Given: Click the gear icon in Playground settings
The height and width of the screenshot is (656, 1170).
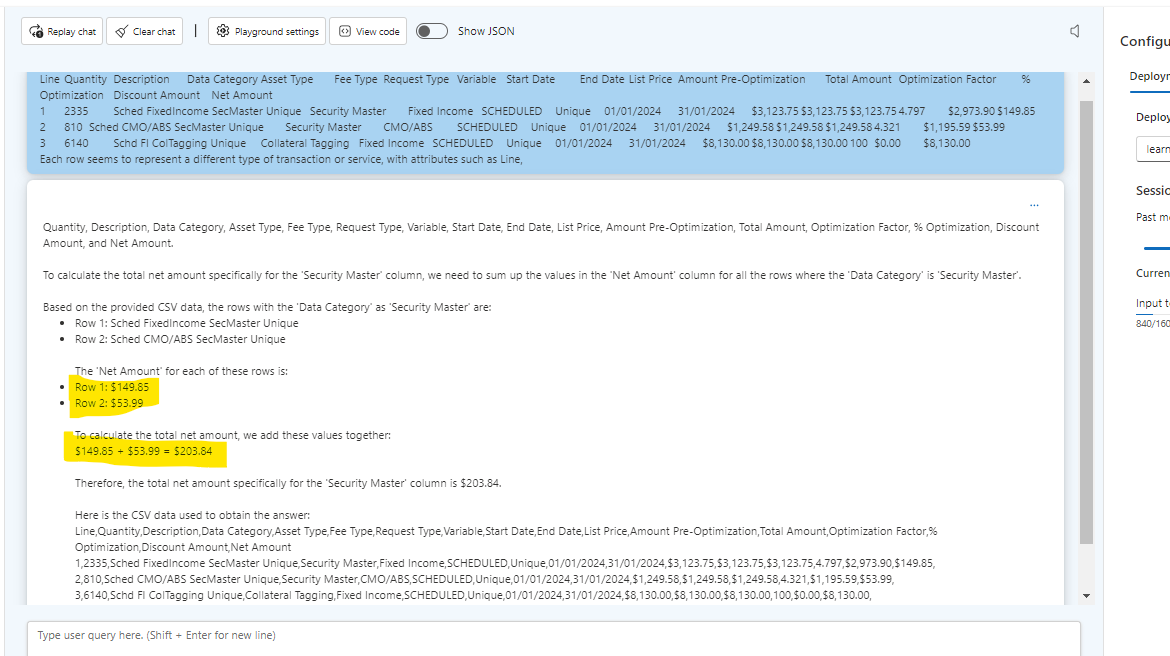Looking at the screenshot, I should click(x=222, y=31).
